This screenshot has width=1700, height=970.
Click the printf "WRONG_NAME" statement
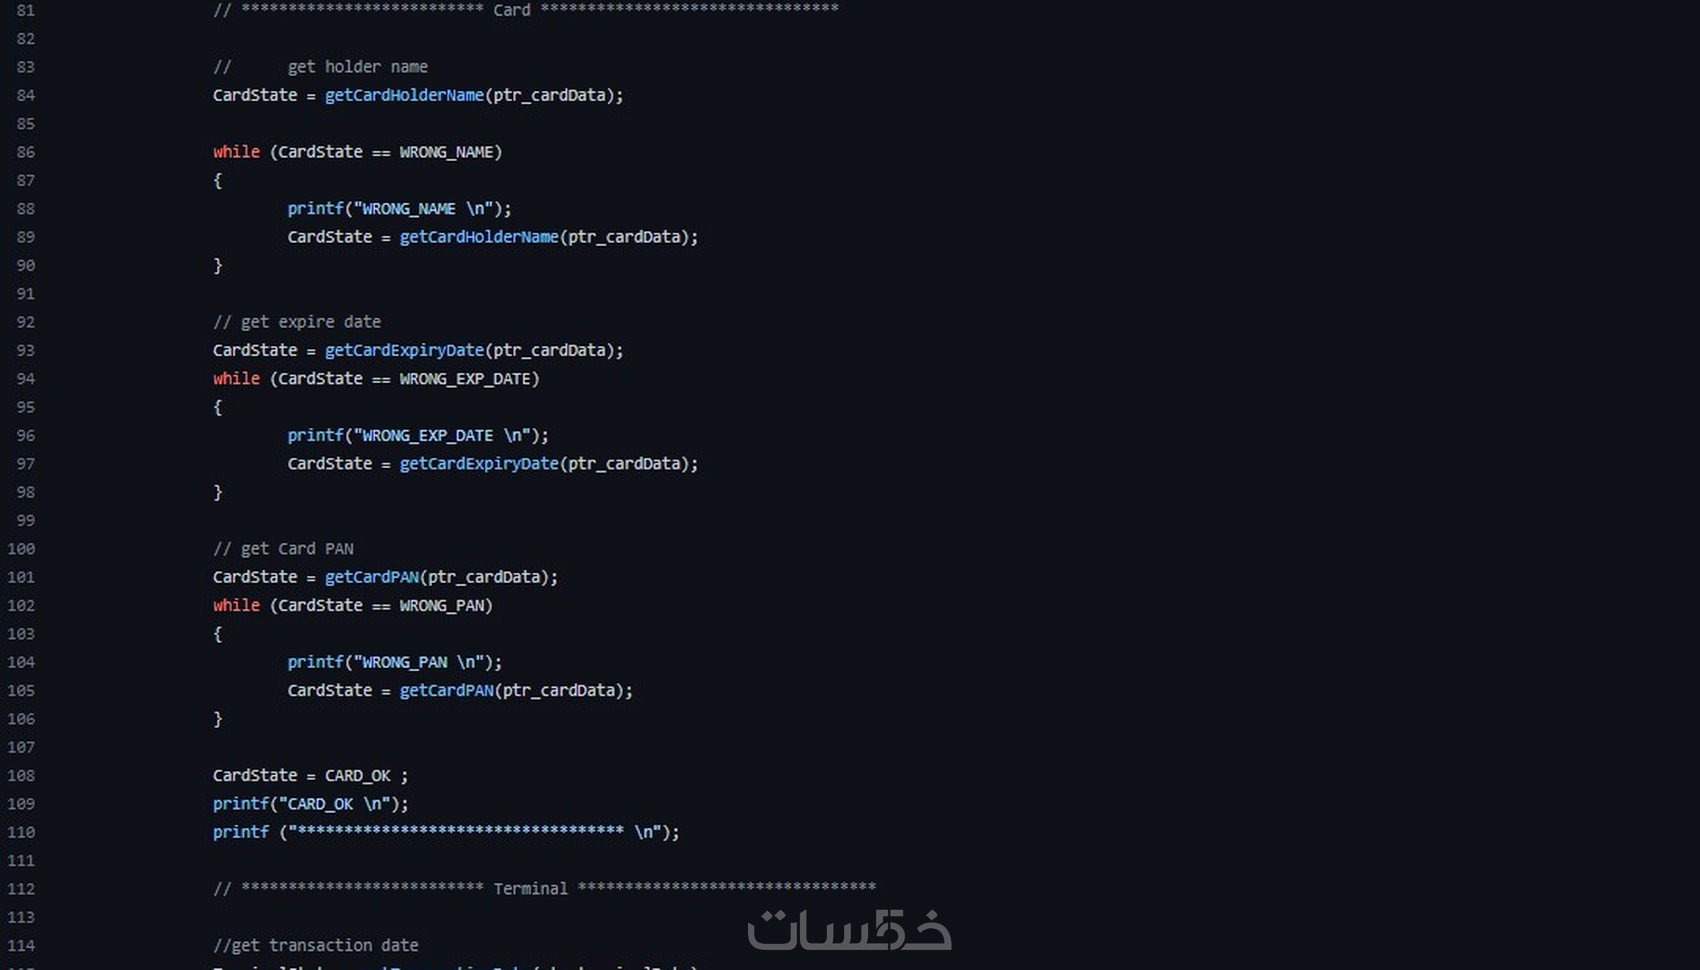pyautogui.click(x=399, y=209)
